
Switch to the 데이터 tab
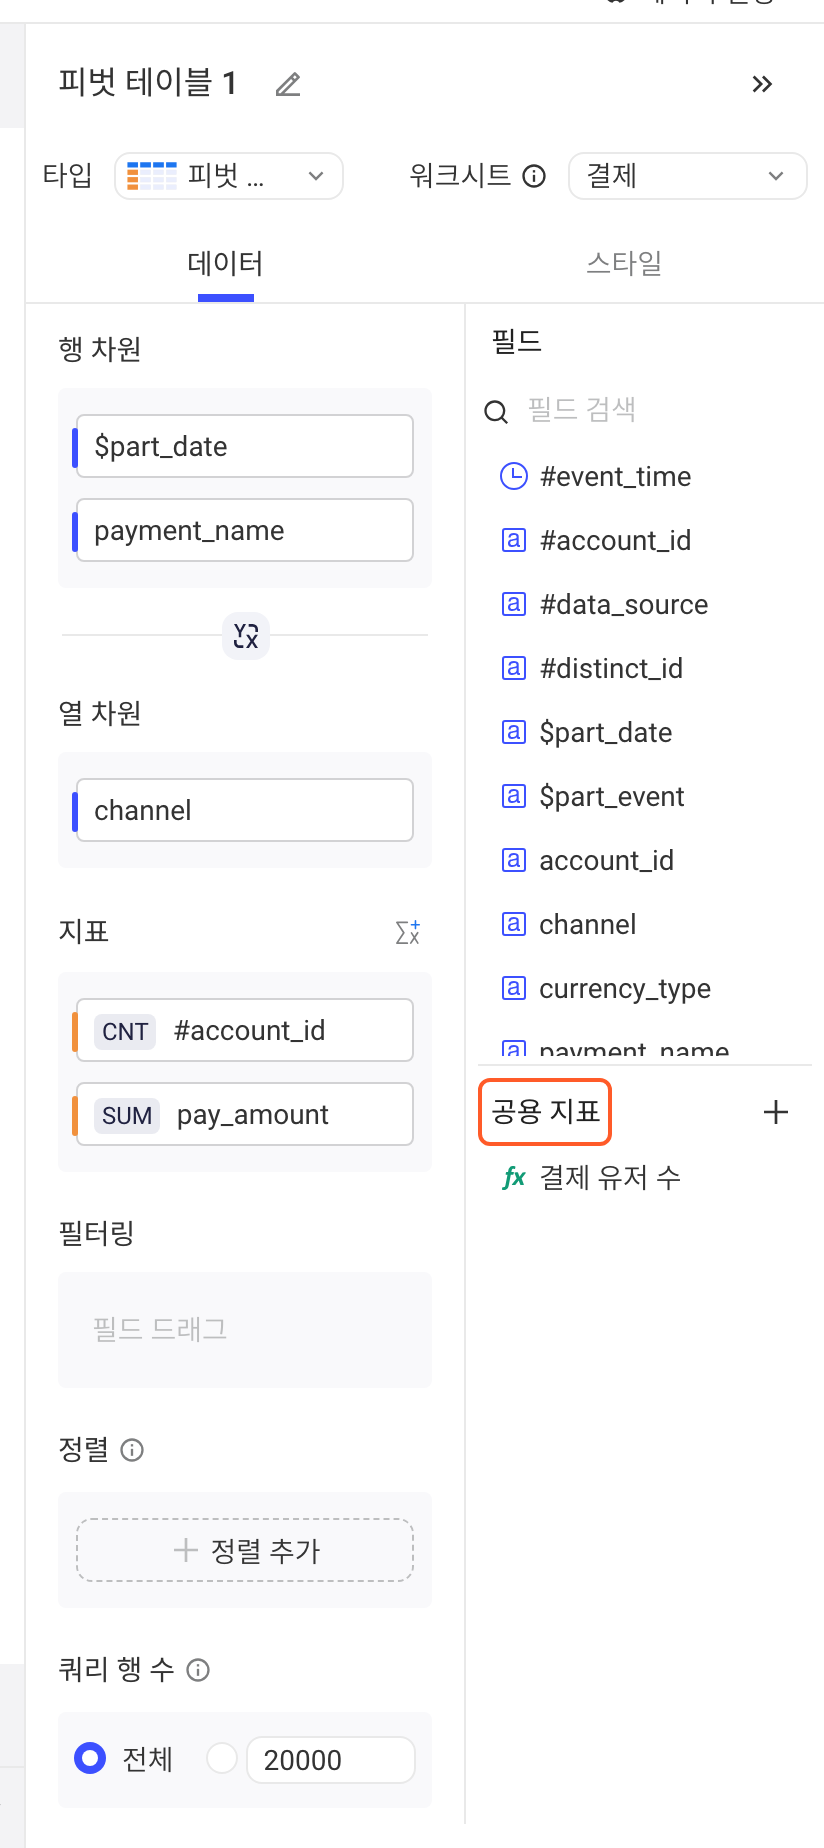pos(225,263)
